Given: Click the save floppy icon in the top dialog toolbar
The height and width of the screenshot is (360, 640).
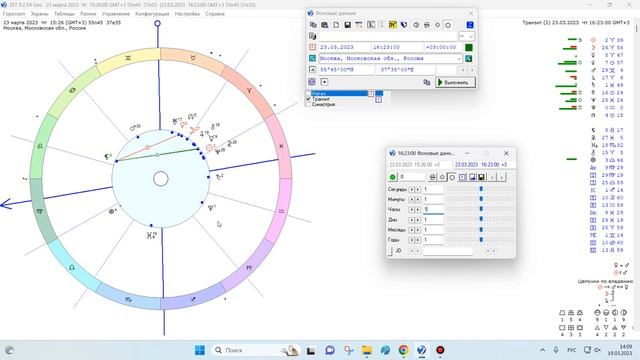Looking at the screenshot, I should tap(347, 25).
